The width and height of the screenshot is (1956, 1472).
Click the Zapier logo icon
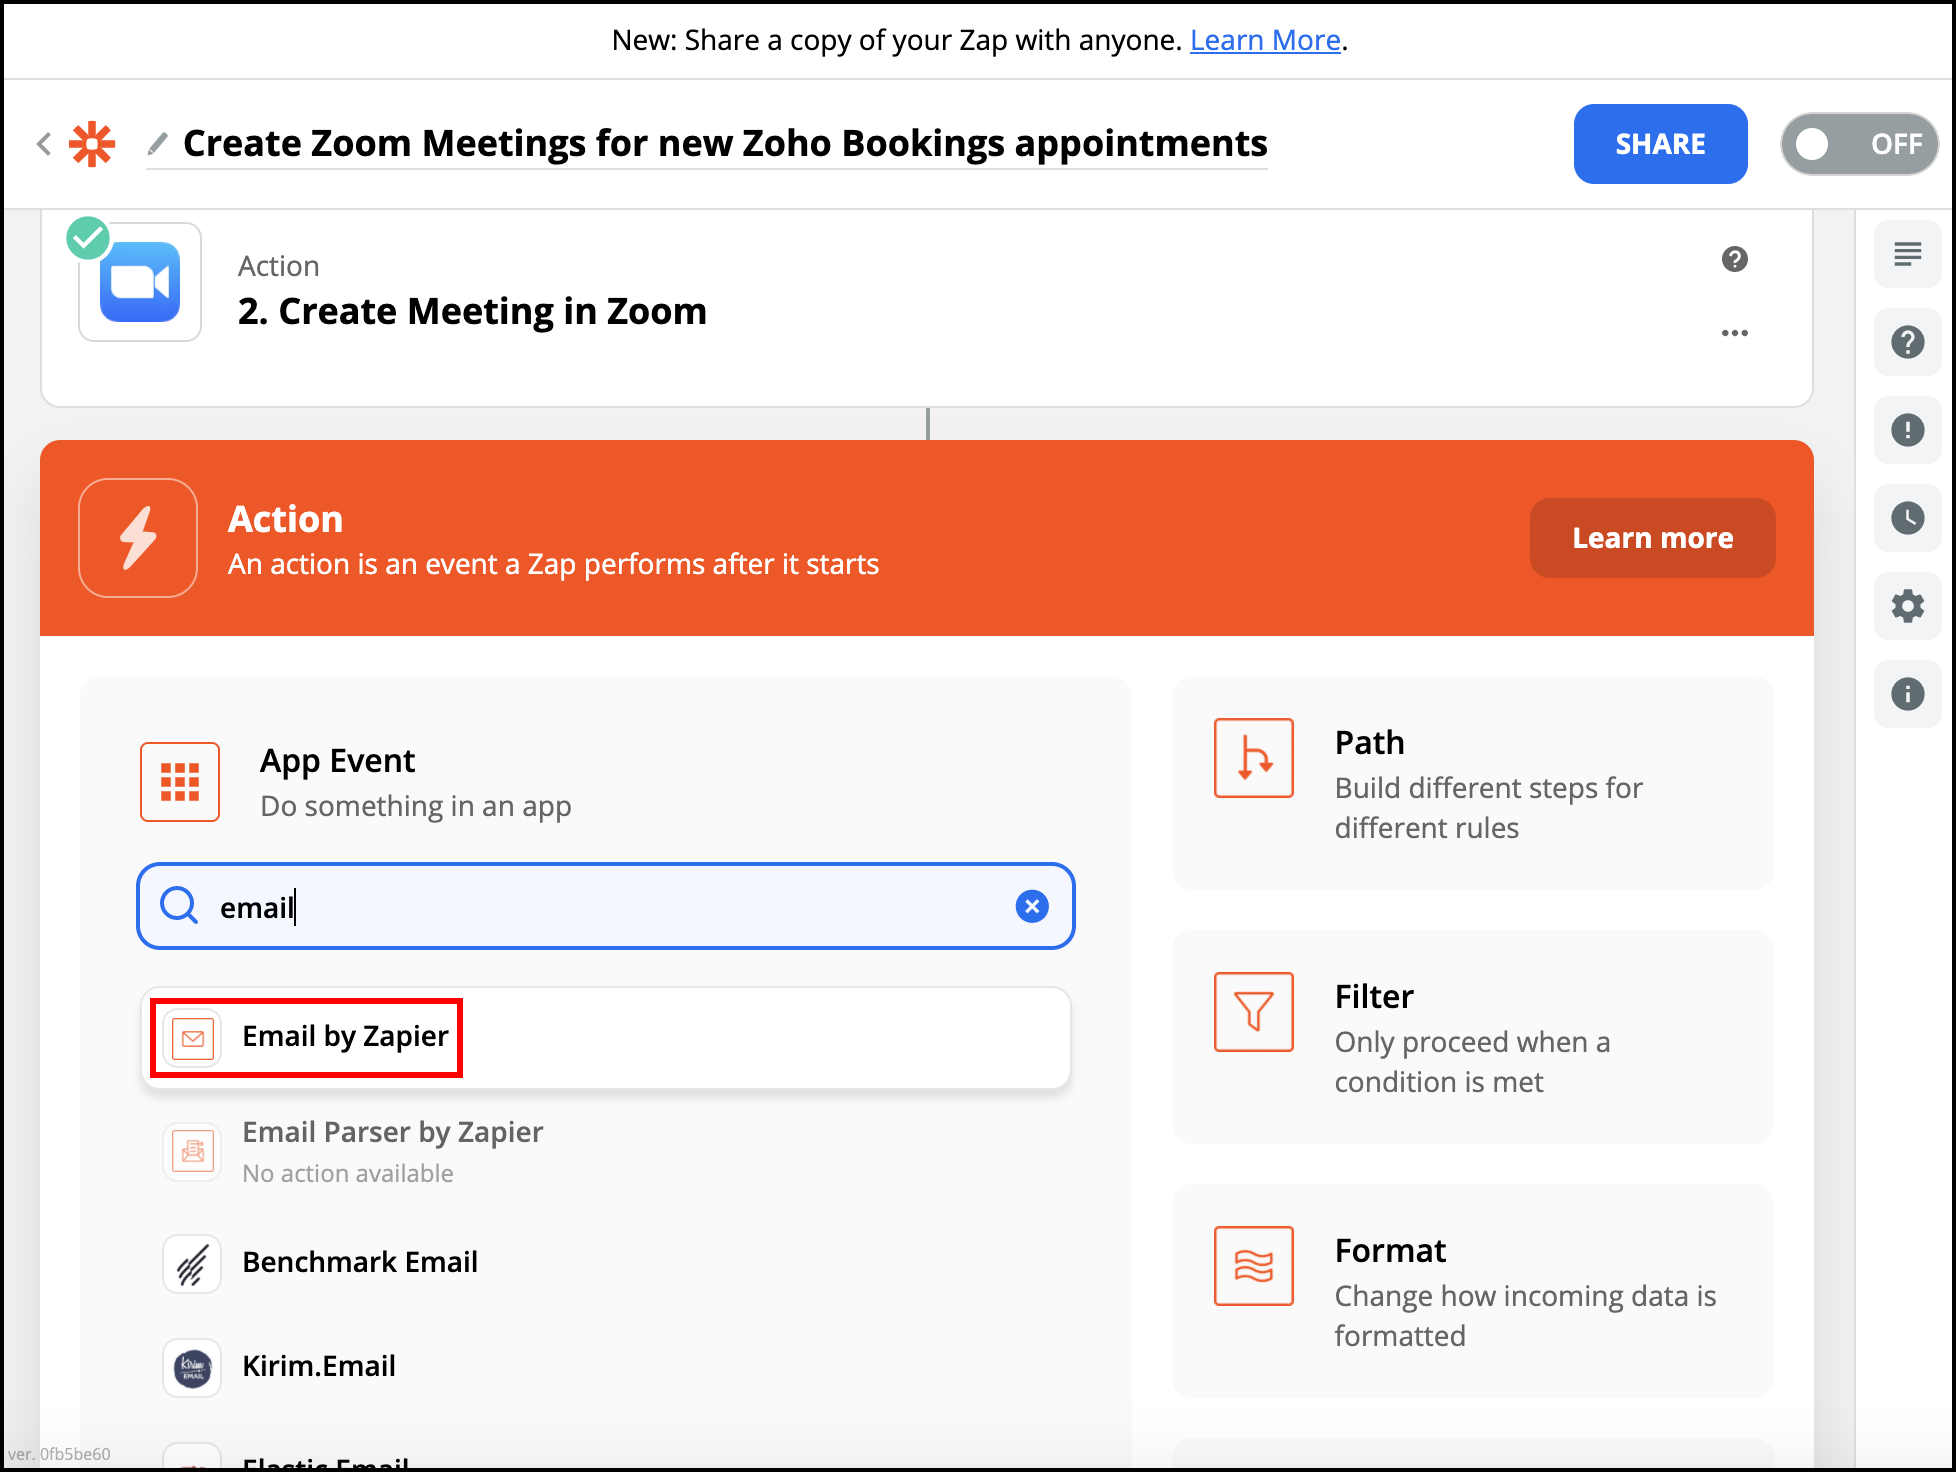click(92, 144)
